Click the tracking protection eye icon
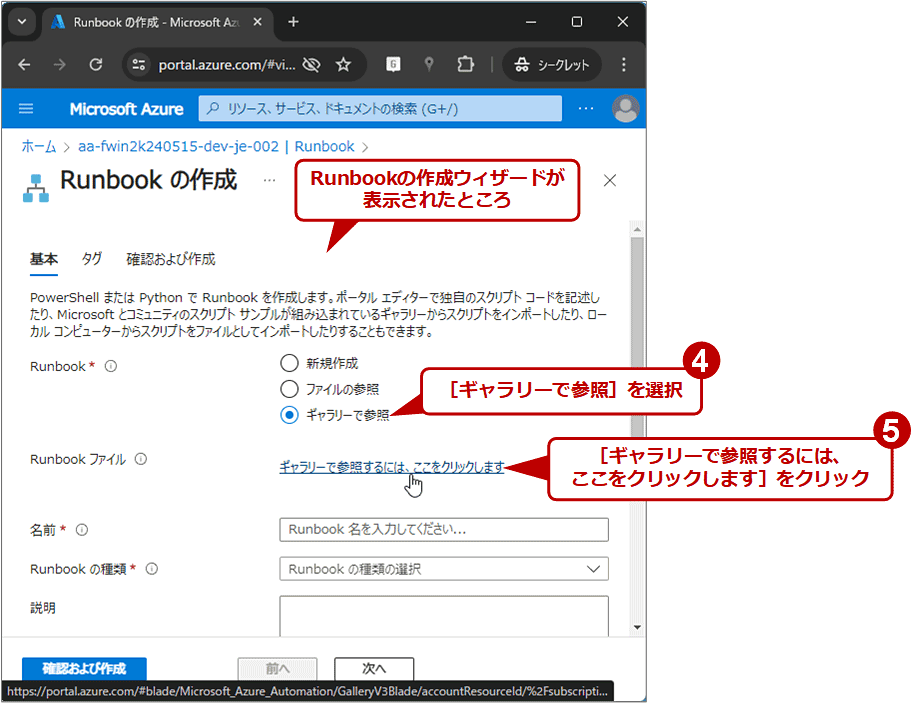Screen dimensions: 917x703 pyautogui.click(x=312, y=64)
